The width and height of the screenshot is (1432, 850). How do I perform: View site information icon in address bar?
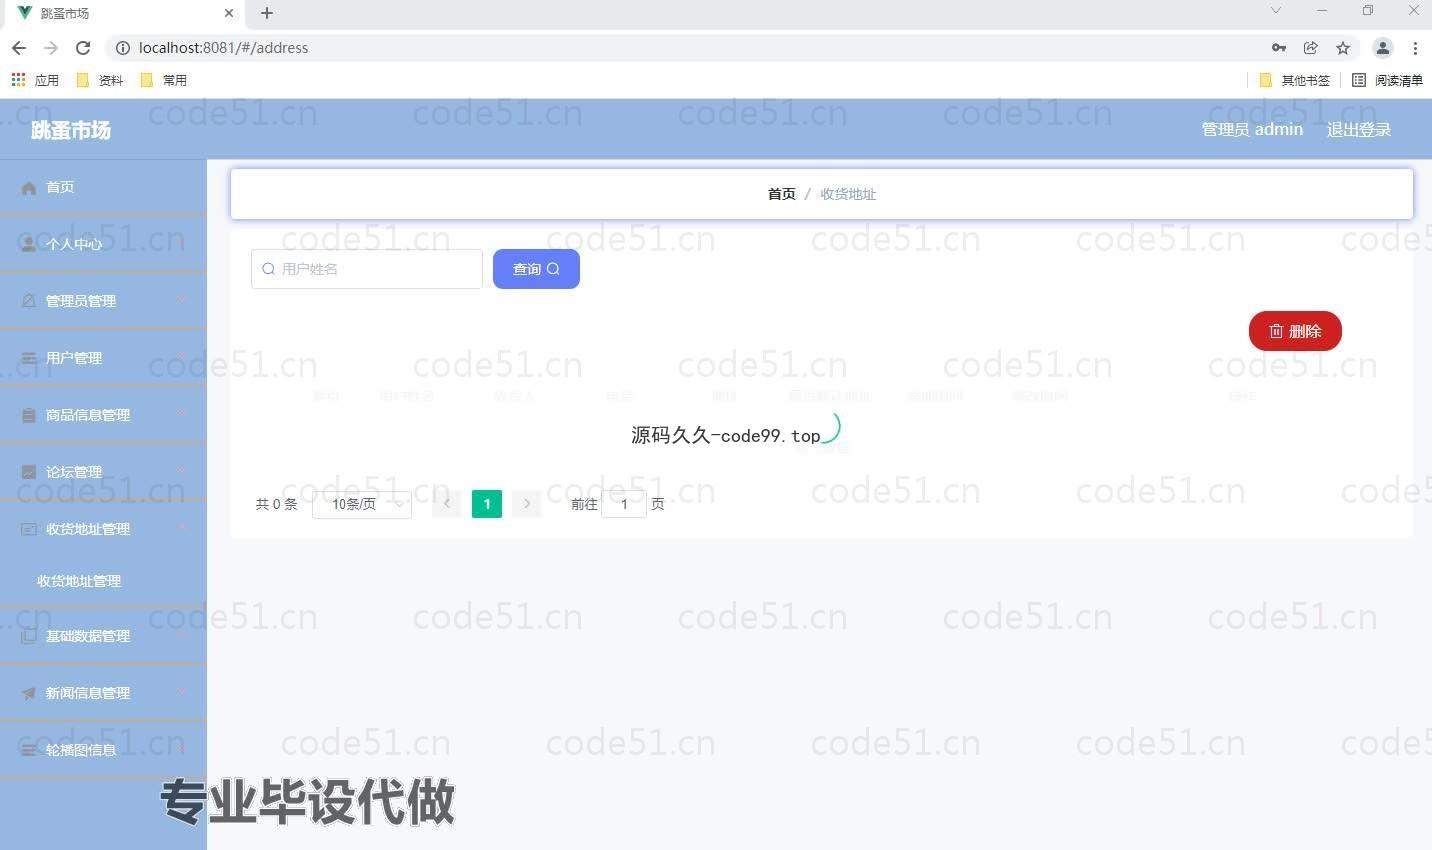pos(122,48)
